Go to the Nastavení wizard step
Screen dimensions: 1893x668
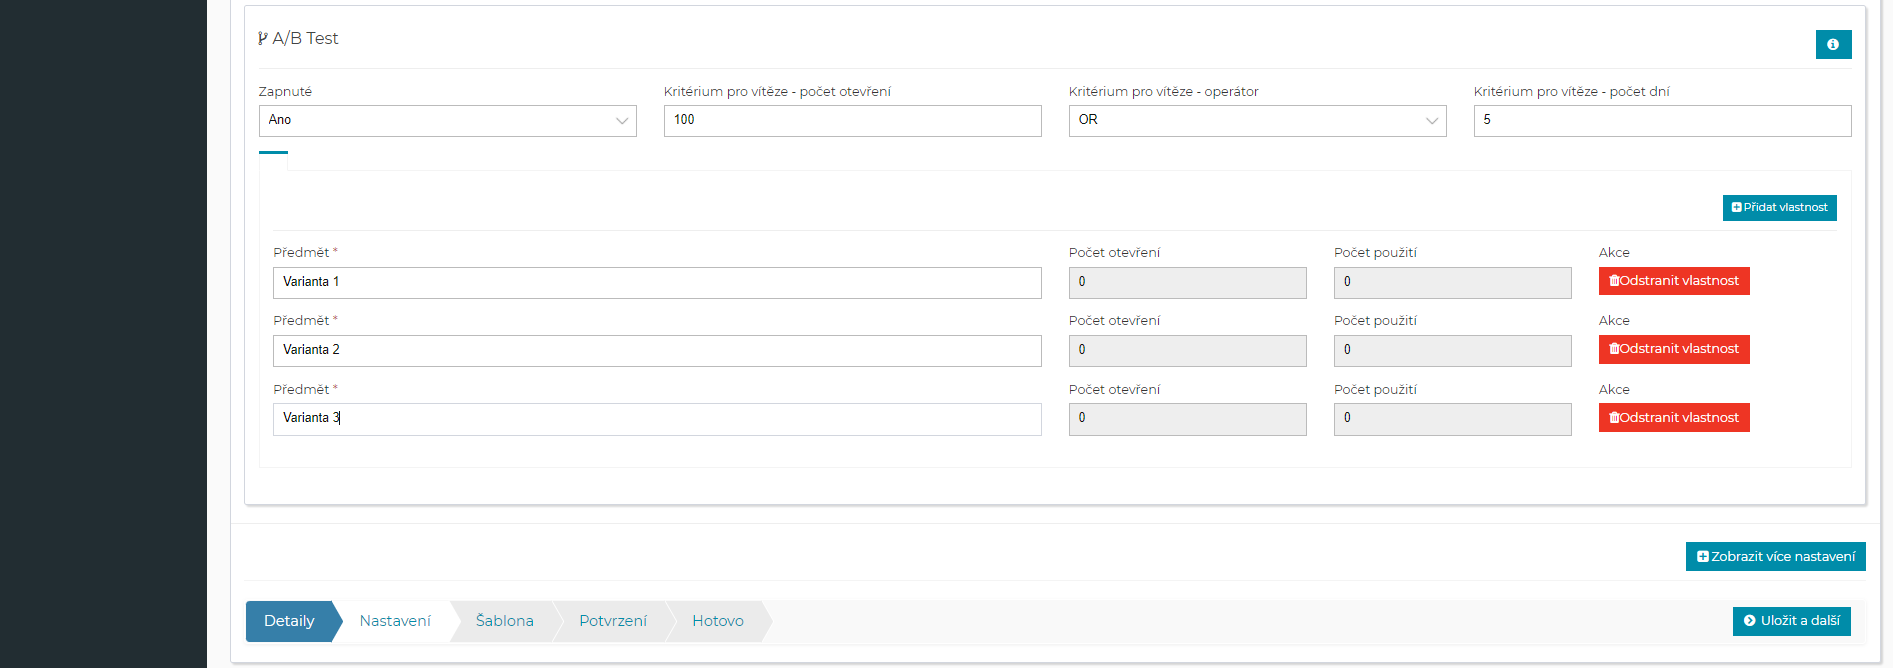395,621
